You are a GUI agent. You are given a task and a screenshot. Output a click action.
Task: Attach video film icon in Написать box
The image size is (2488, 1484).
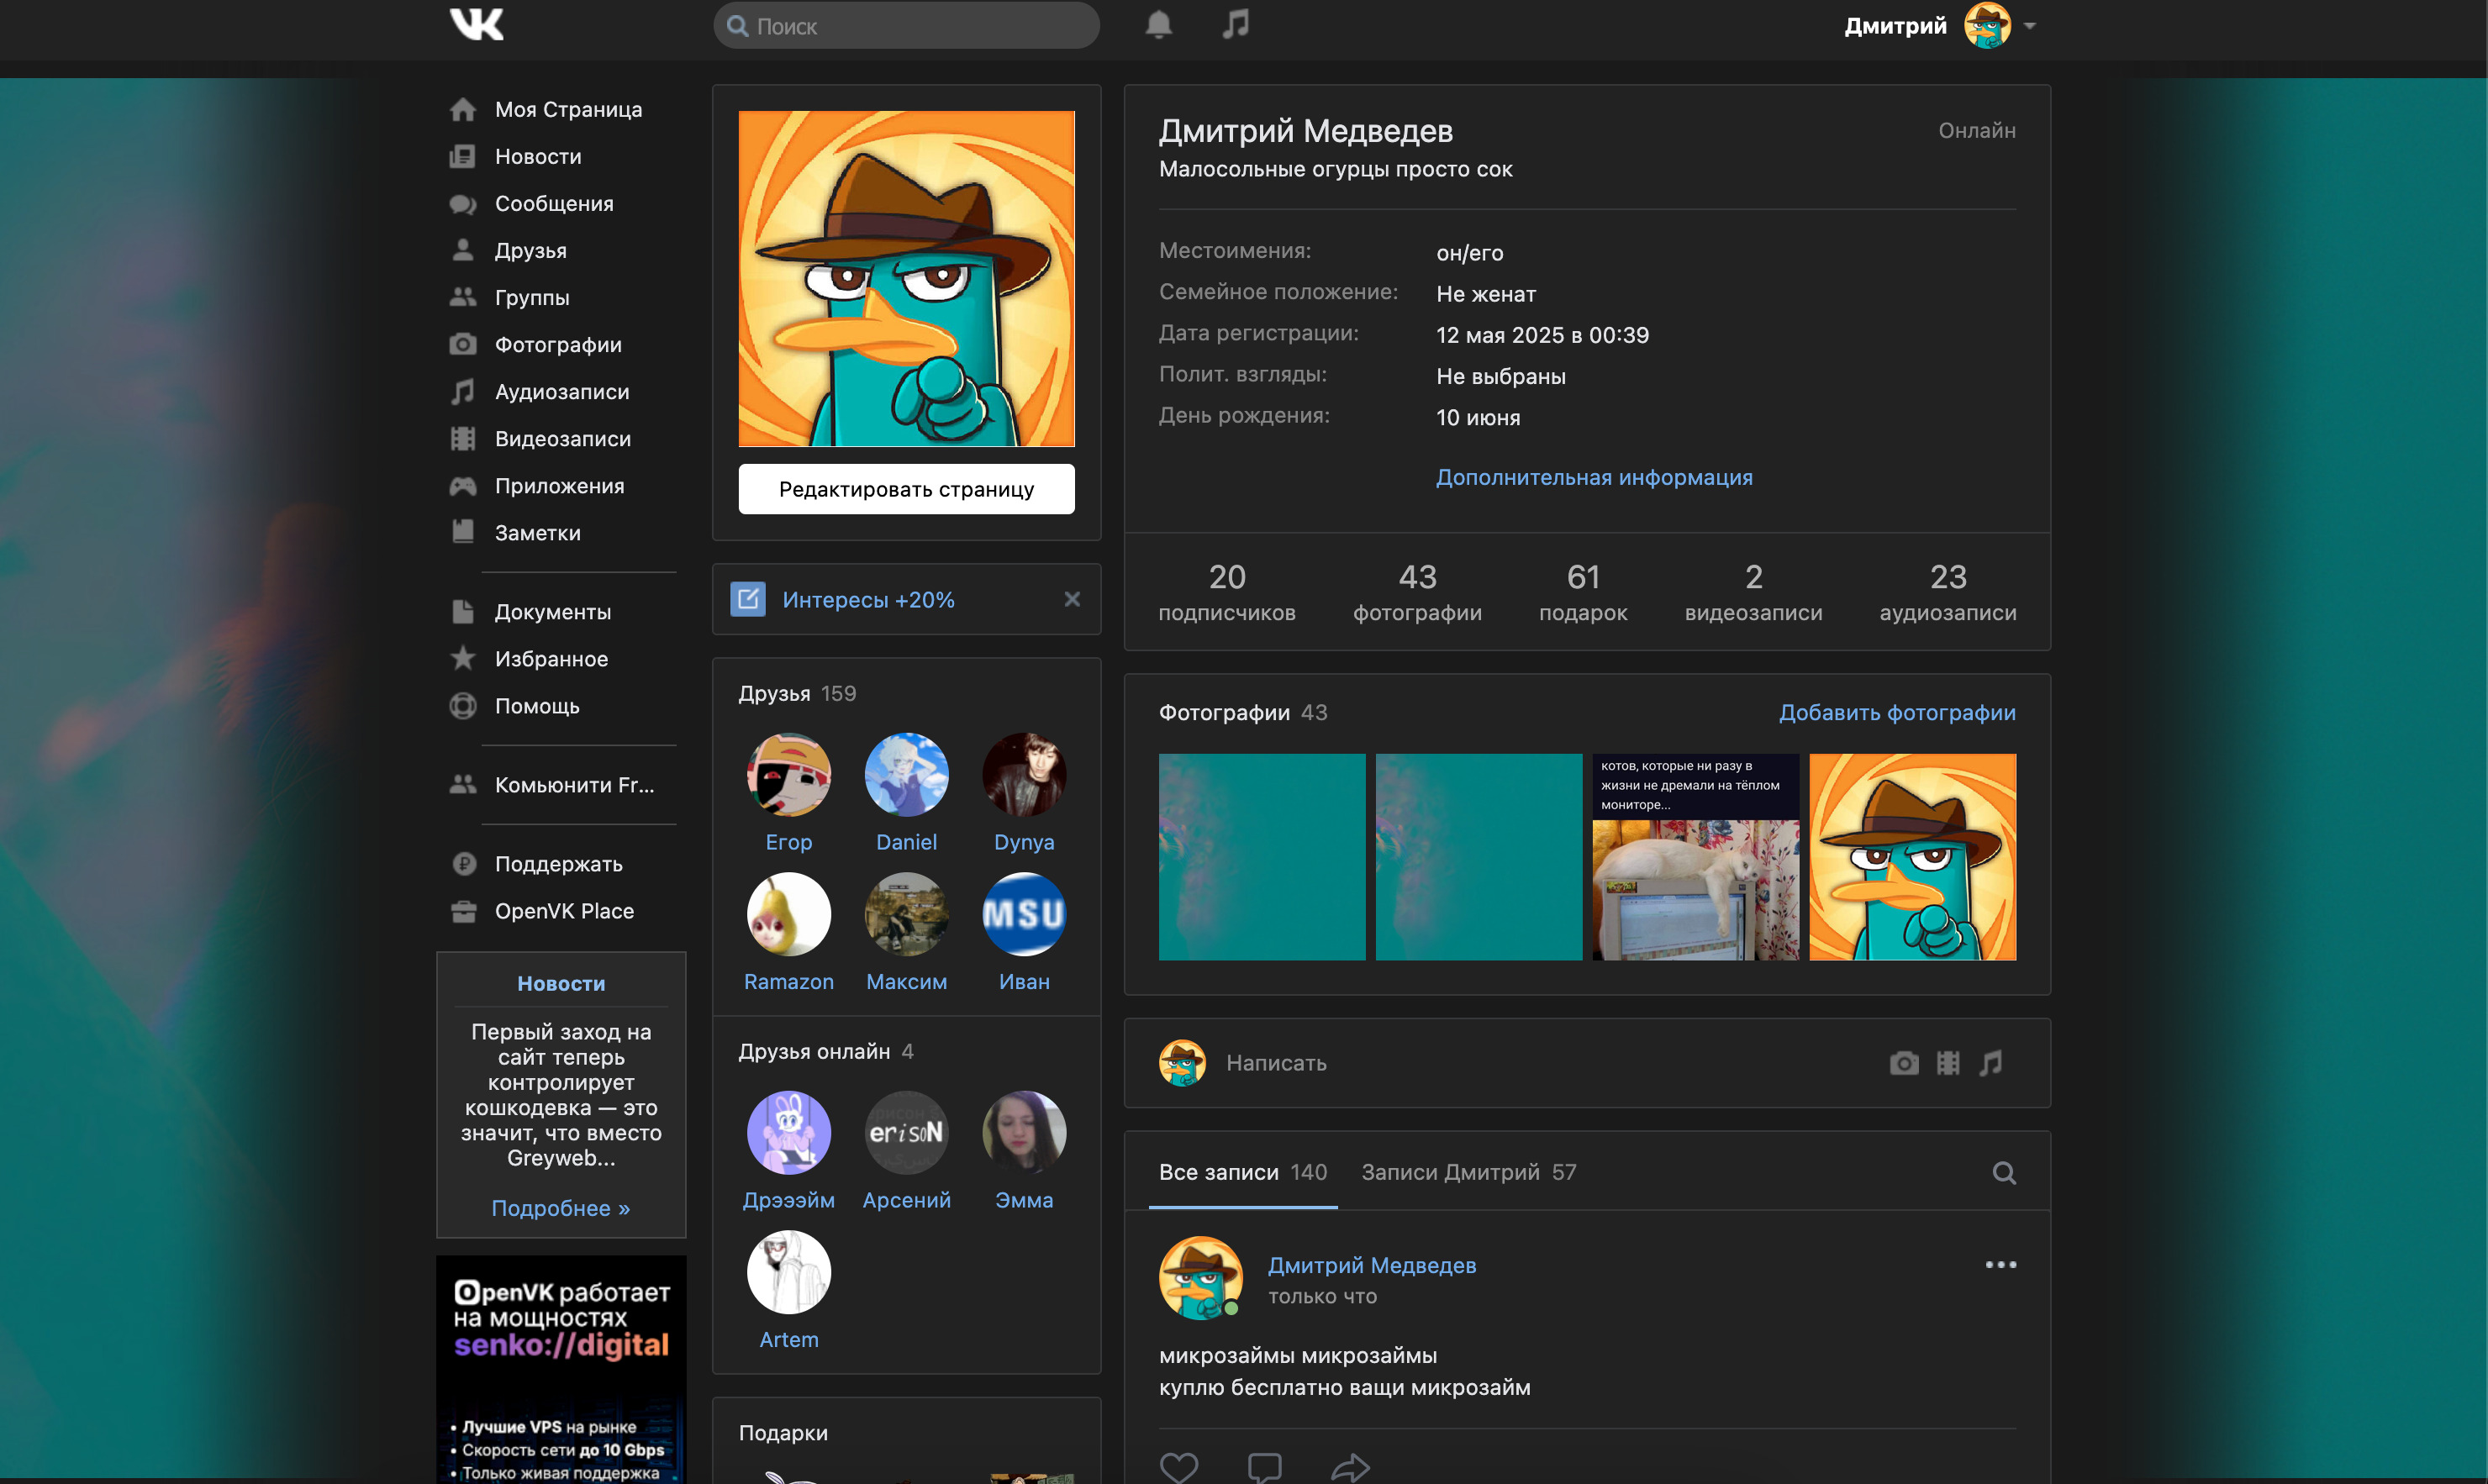(1948, 1063)
